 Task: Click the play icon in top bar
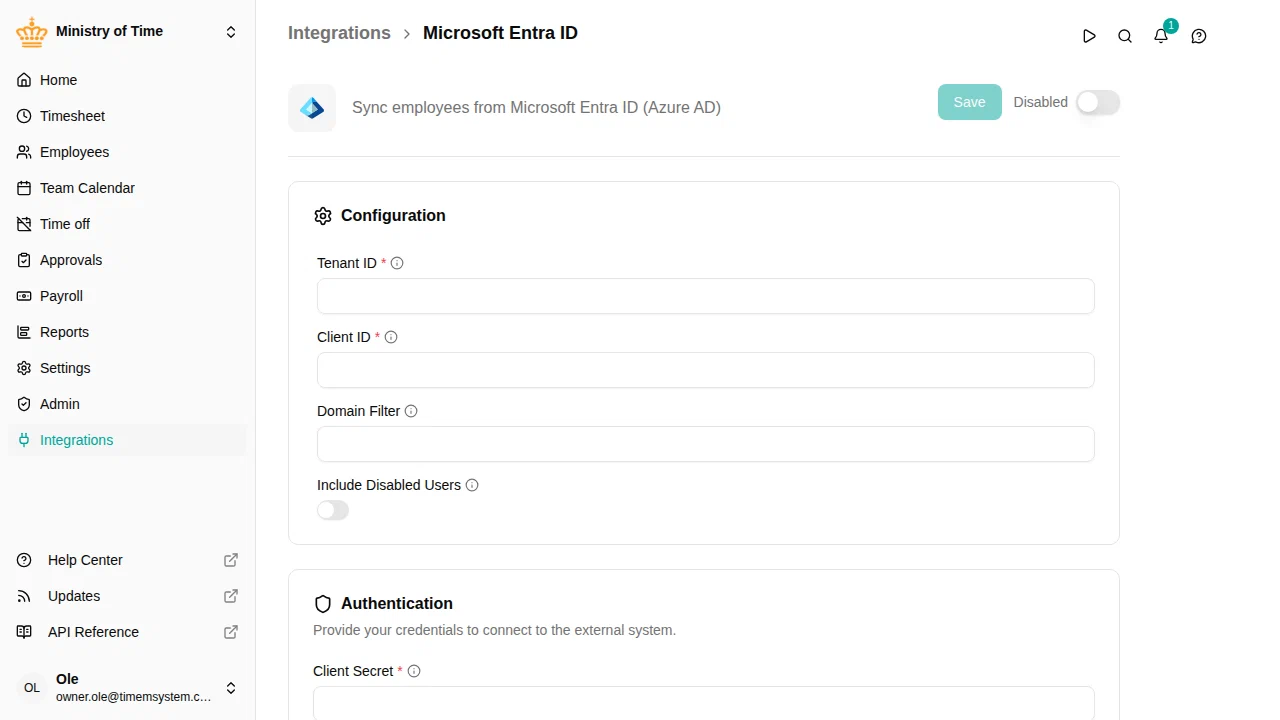(1089, 36)
